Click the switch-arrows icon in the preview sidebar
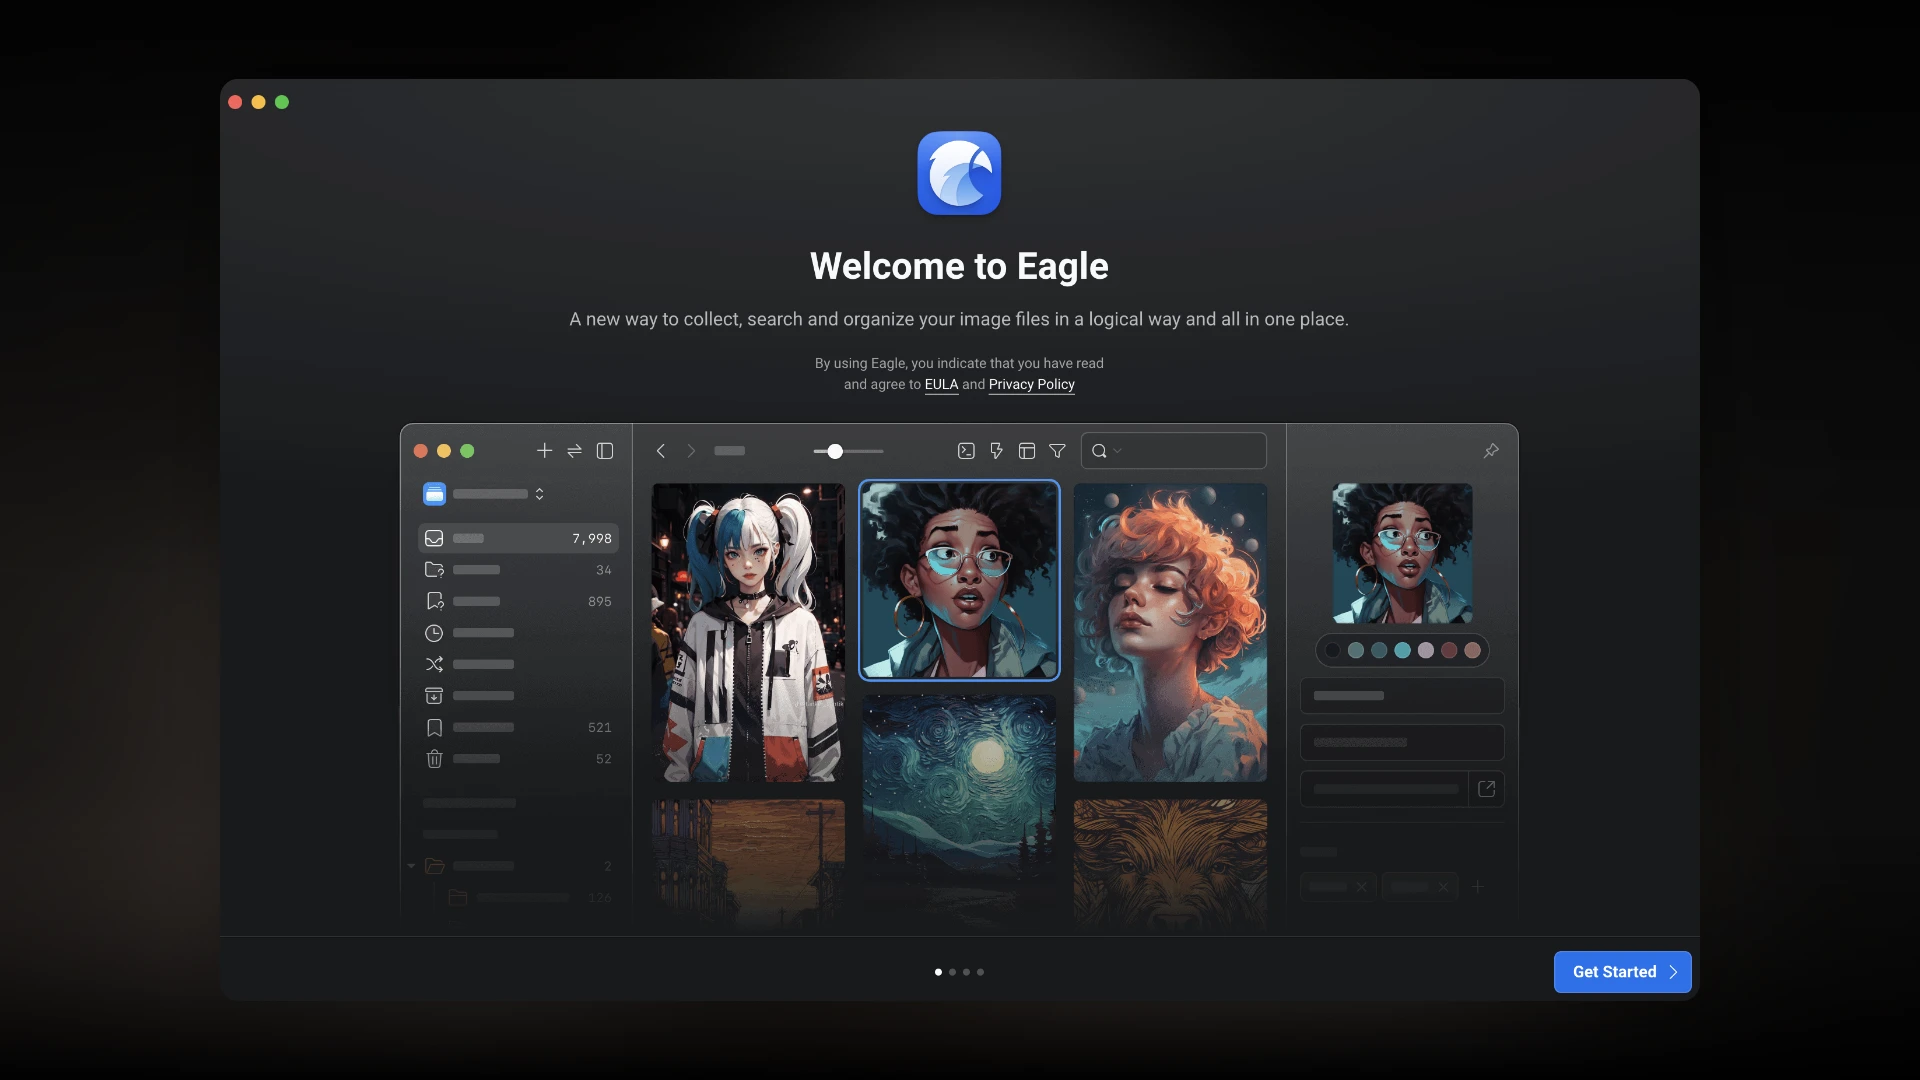This screenshot has width=1920, height=1080. (574, 451)
